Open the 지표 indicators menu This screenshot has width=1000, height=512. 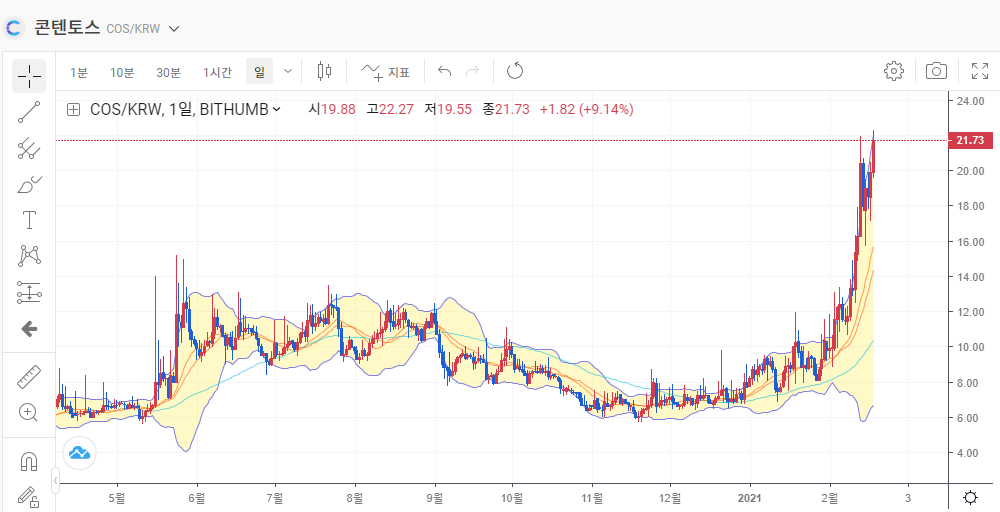tap(385, 71)
